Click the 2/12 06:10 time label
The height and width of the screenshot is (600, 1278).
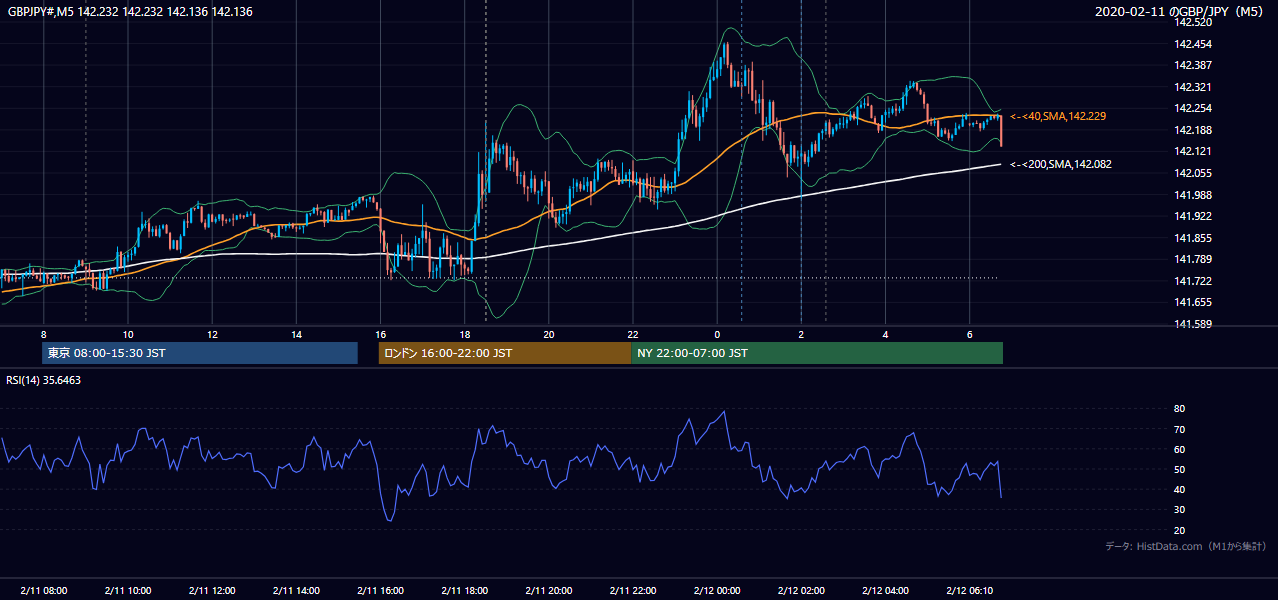[969, 590]
